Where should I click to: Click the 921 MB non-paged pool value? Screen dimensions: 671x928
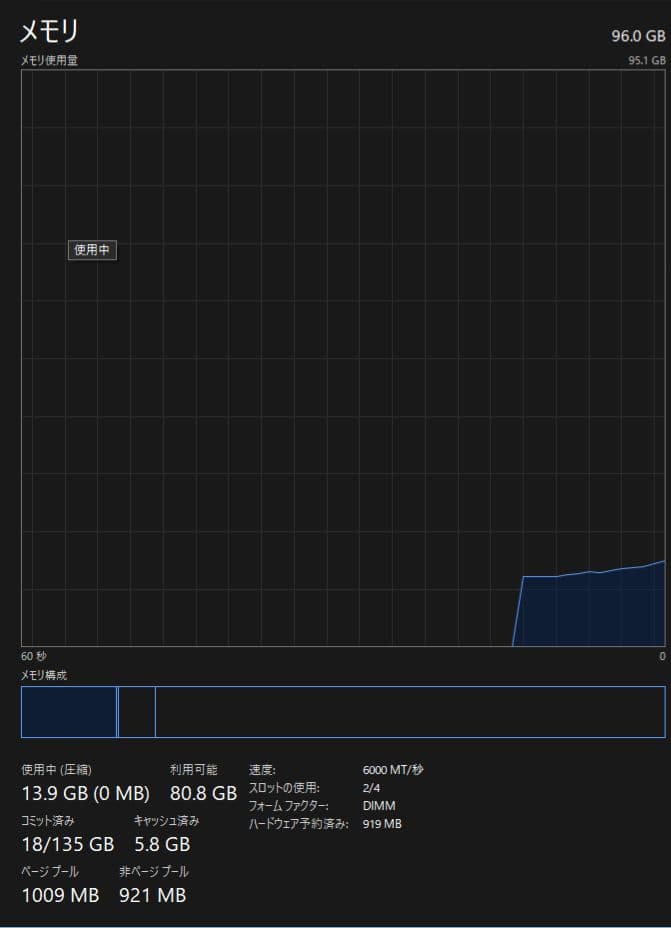coord(152,895)
